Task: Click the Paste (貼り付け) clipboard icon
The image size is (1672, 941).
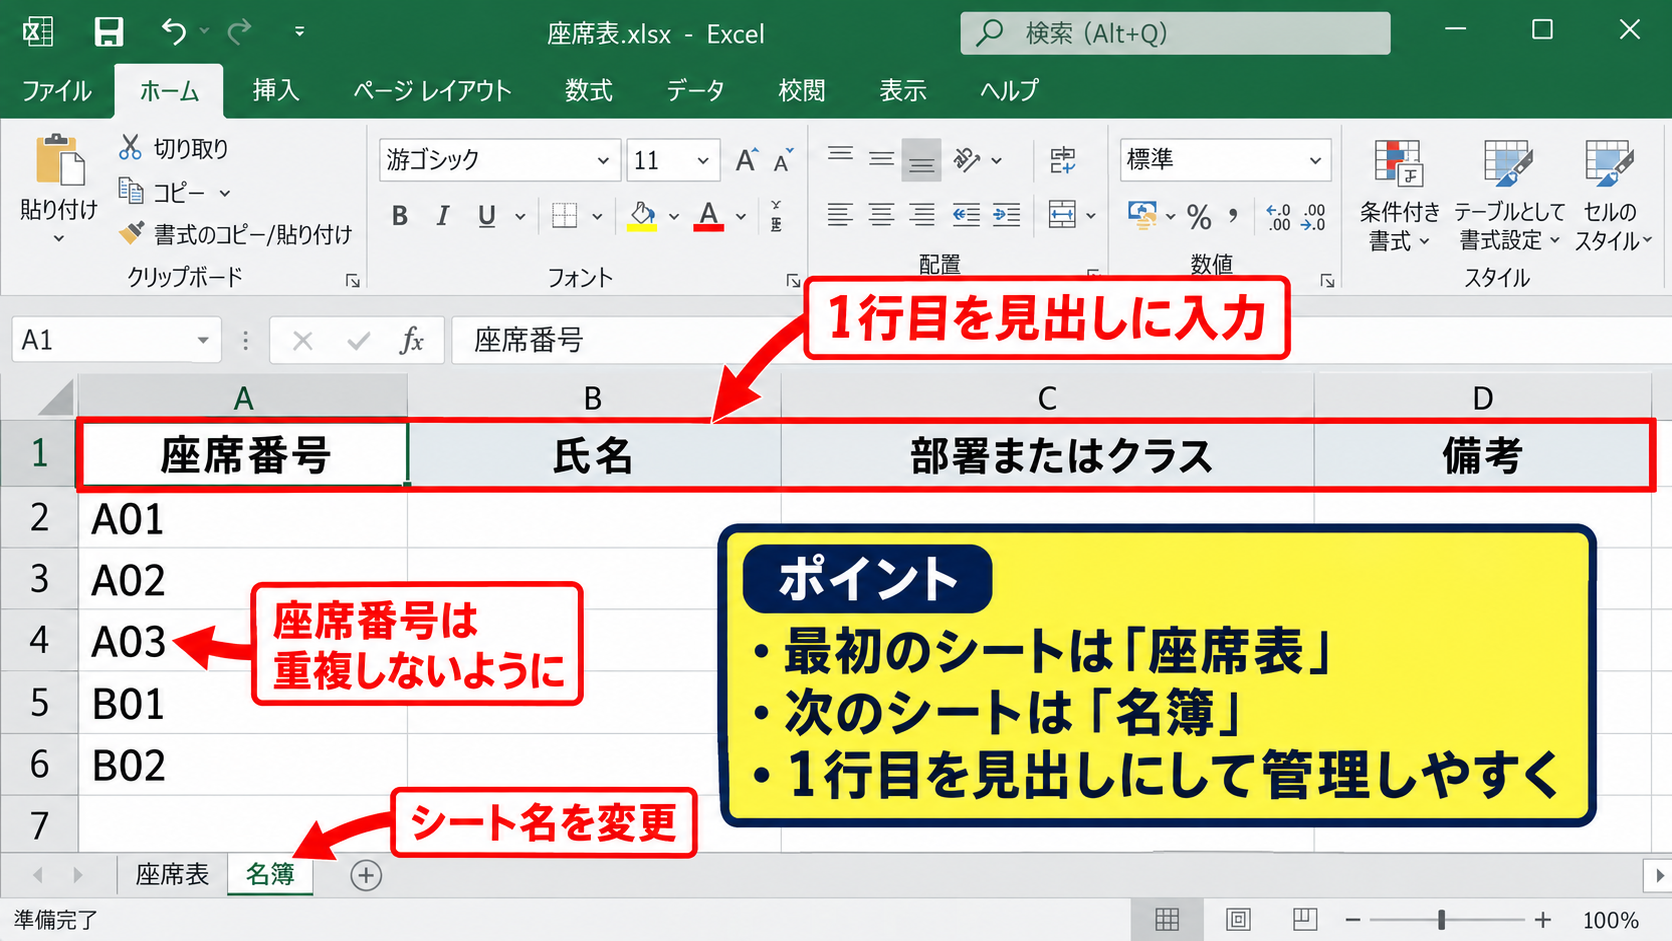Action: coord(59,160)
